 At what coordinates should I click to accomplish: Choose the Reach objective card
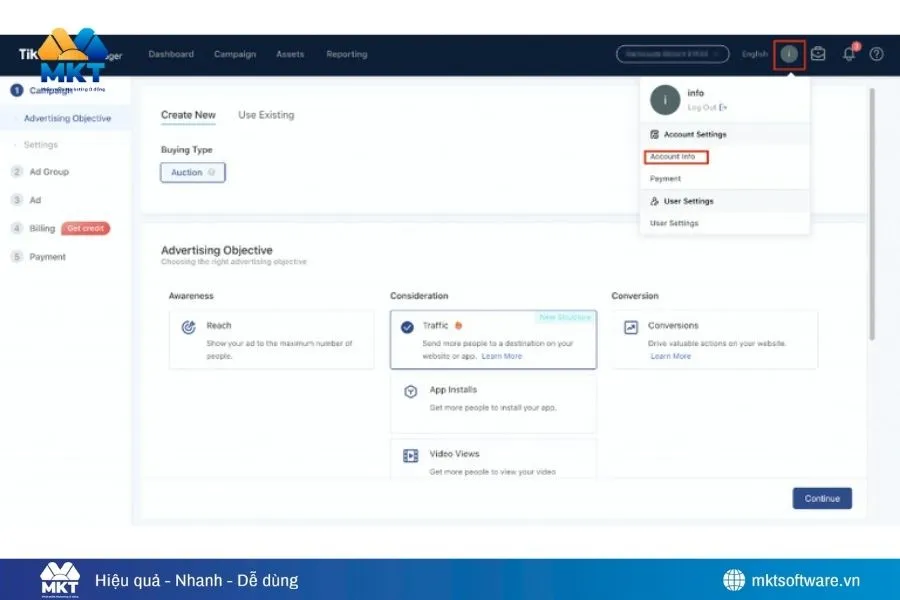[x=271, y=339]
